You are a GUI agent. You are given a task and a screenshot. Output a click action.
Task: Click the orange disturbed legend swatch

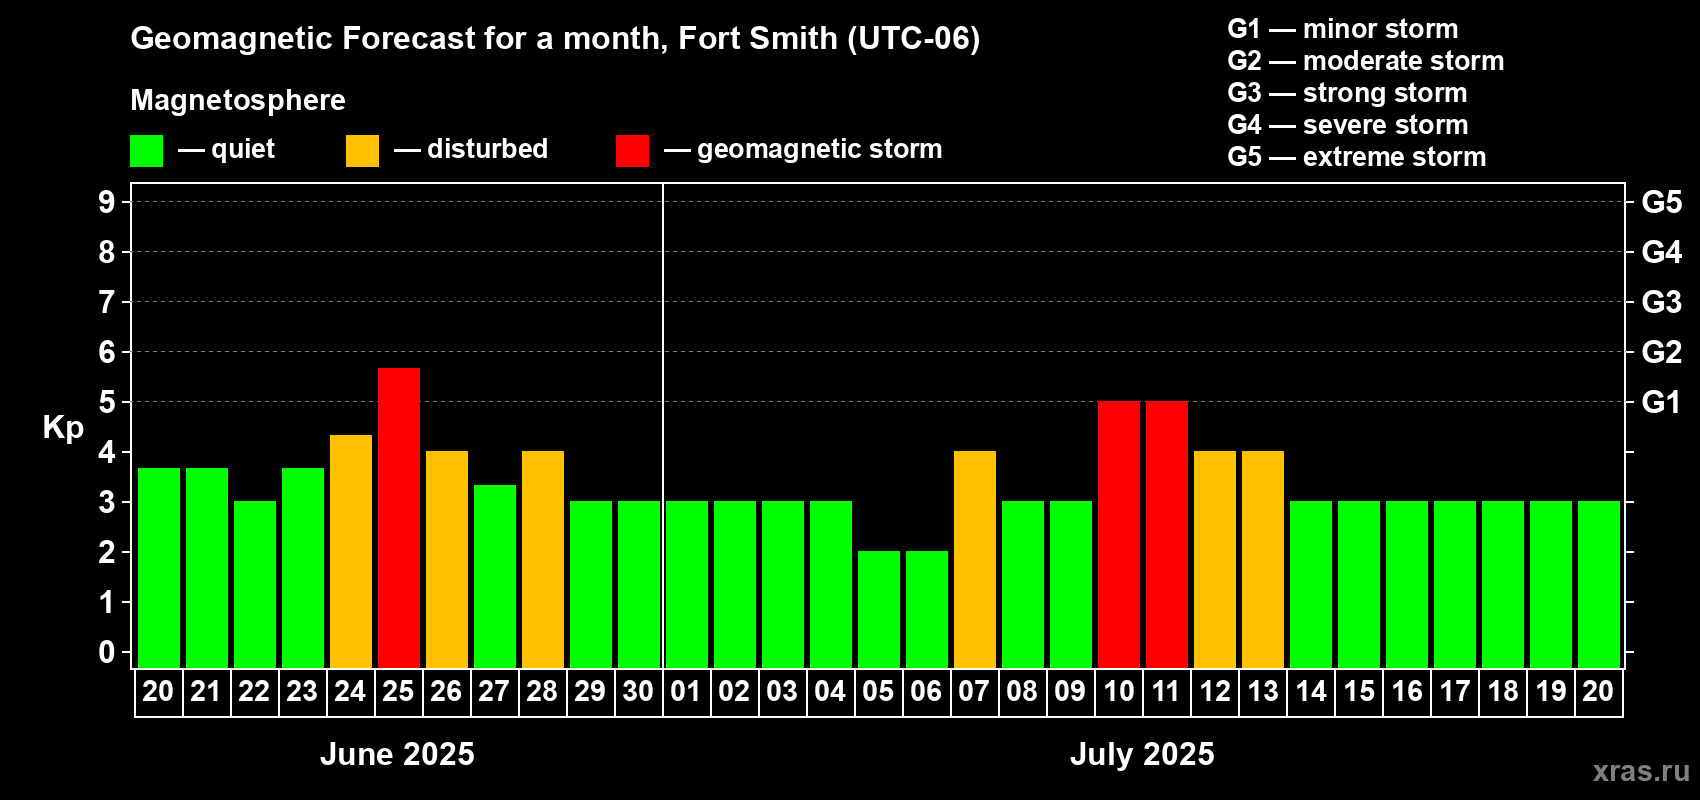click(363, 151)
